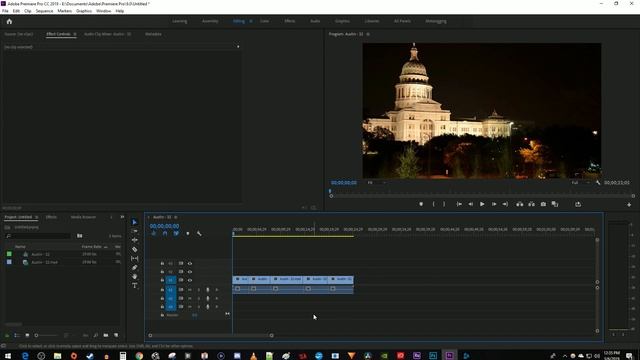
Task: Click the Extract button
Action: (x=531, y=204)
